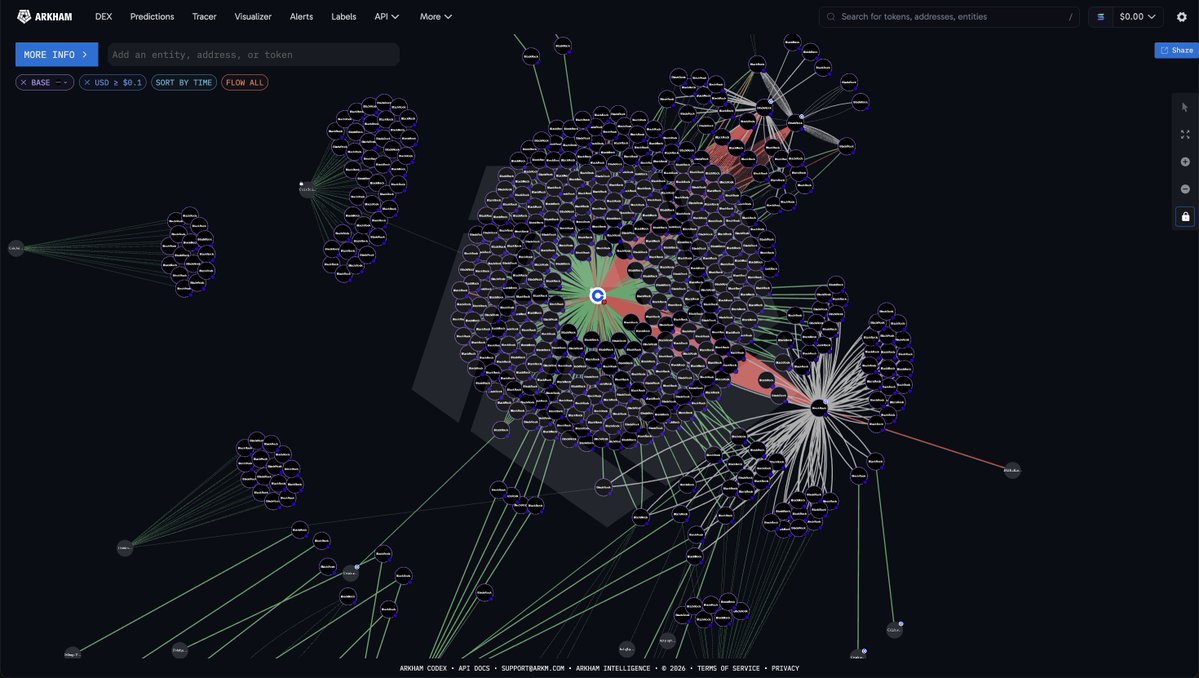Expand the More menu
1199x678 pixels.
(x=436, y=17)
